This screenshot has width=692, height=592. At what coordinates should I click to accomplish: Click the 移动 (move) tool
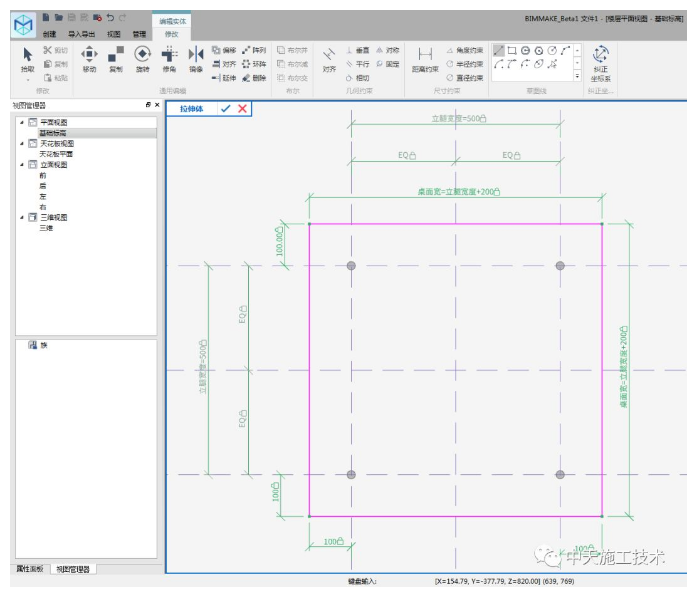(x=89, y=59)
